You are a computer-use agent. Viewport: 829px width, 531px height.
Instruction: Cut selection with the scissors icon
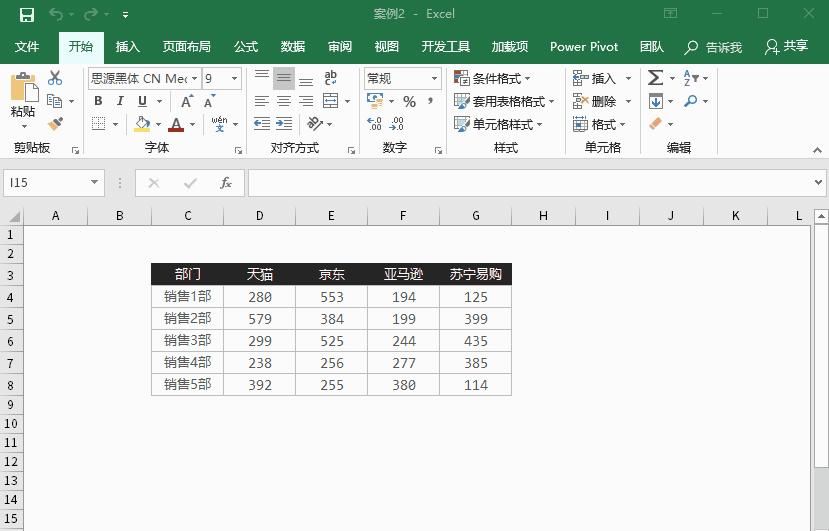54,78
